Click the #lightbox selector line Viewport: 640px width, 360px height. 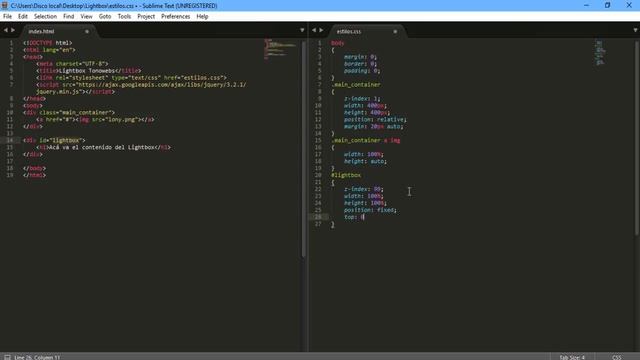coord(346,175)
